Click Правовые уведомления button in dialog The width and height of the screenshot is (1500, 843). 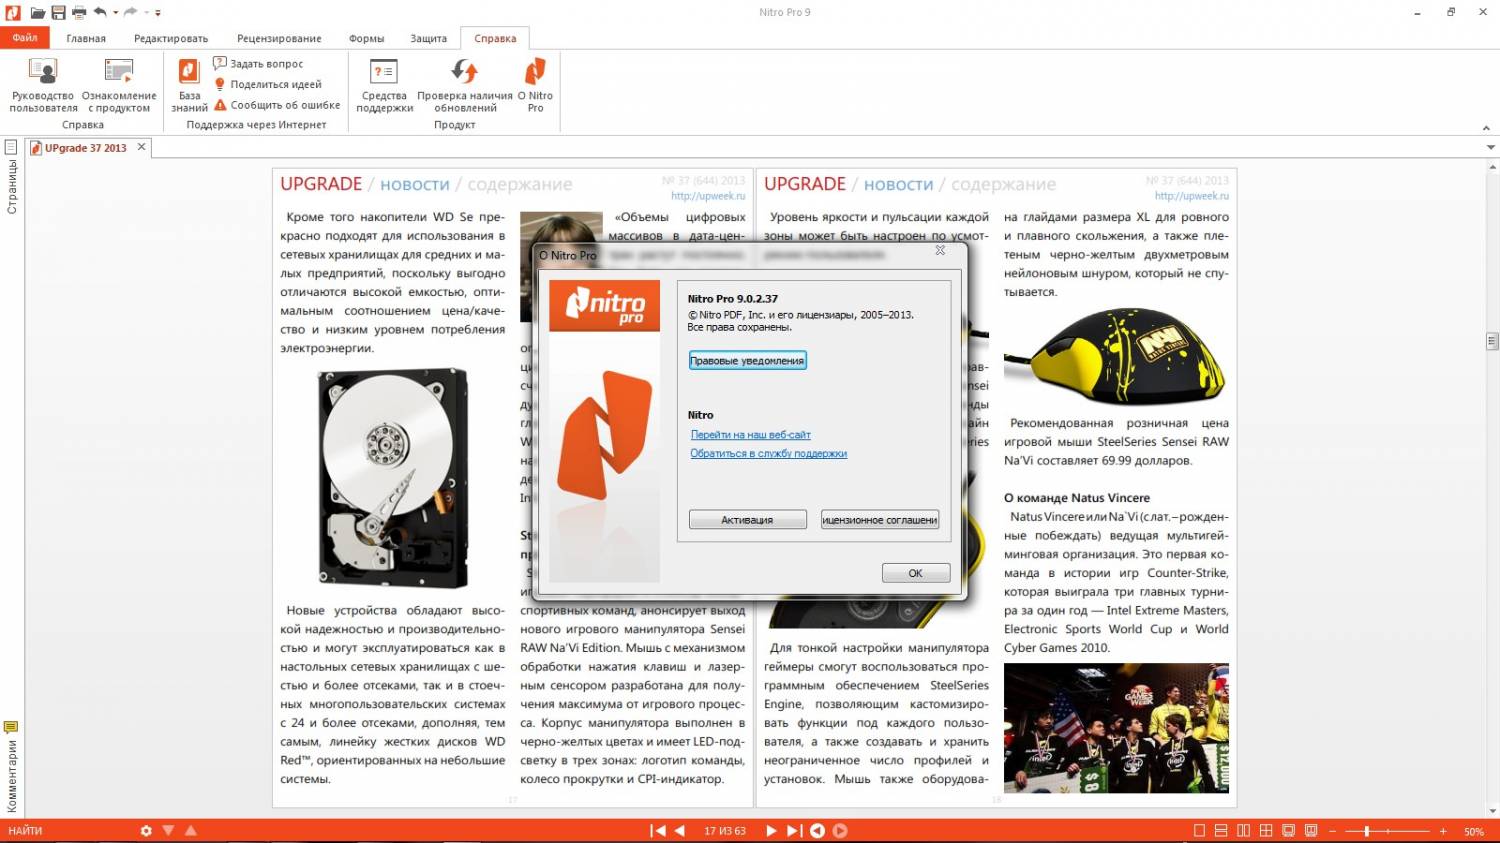point(747,360)
